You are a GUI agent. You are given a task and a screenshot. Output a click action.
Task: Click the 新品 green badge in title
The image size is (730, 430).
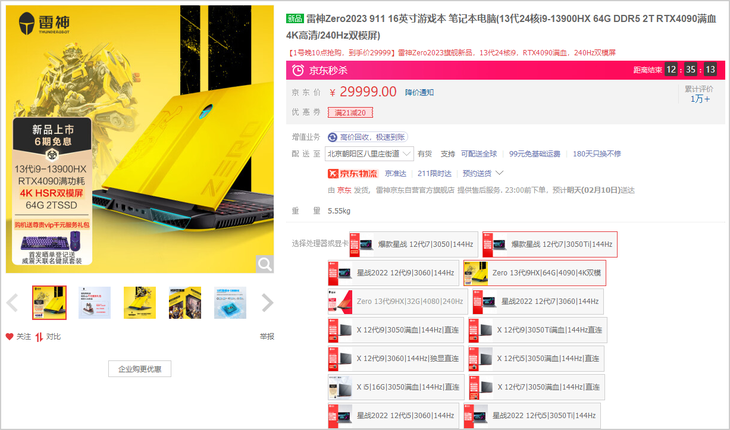click(x=295, y=19)
